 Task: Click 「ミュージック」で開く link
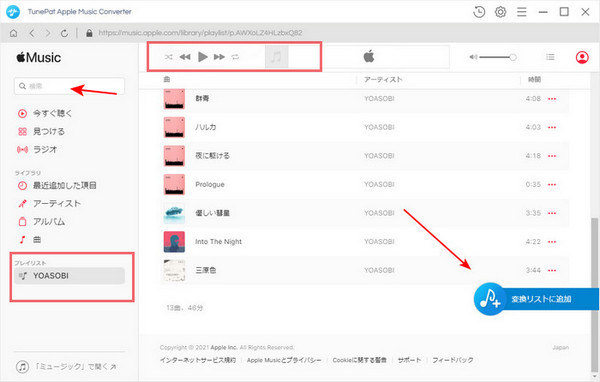pos(66,367)
